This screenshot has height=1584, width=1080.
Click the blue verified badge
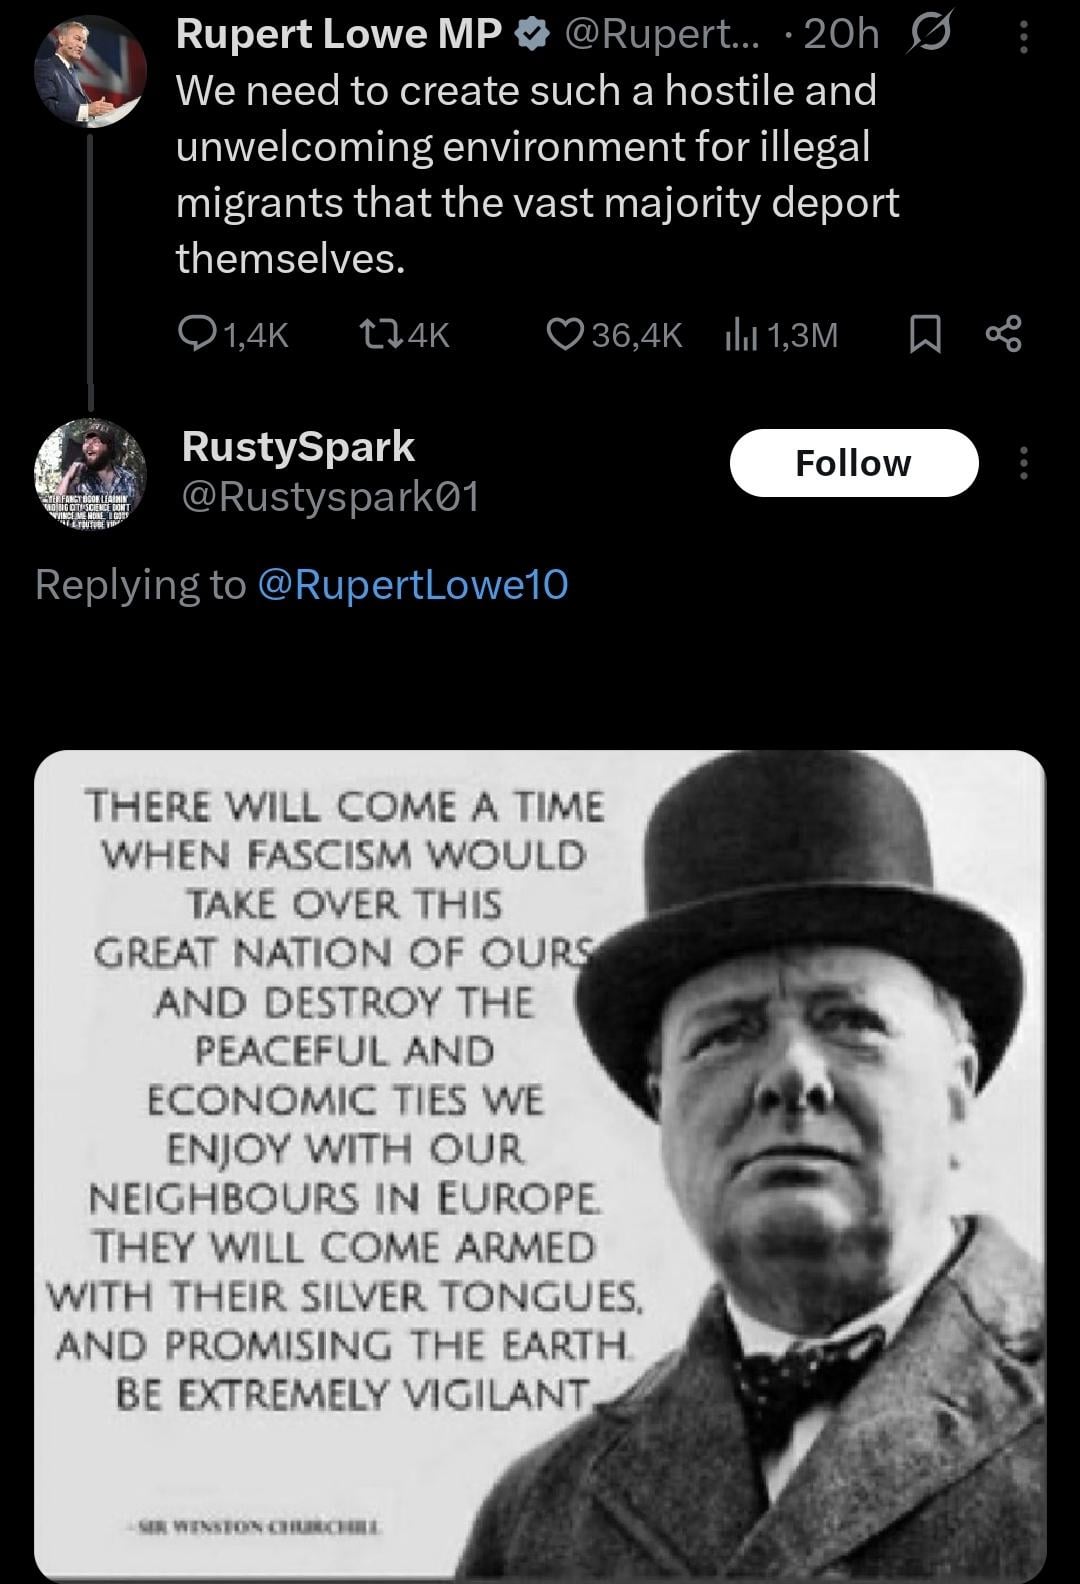pos(531,35)
